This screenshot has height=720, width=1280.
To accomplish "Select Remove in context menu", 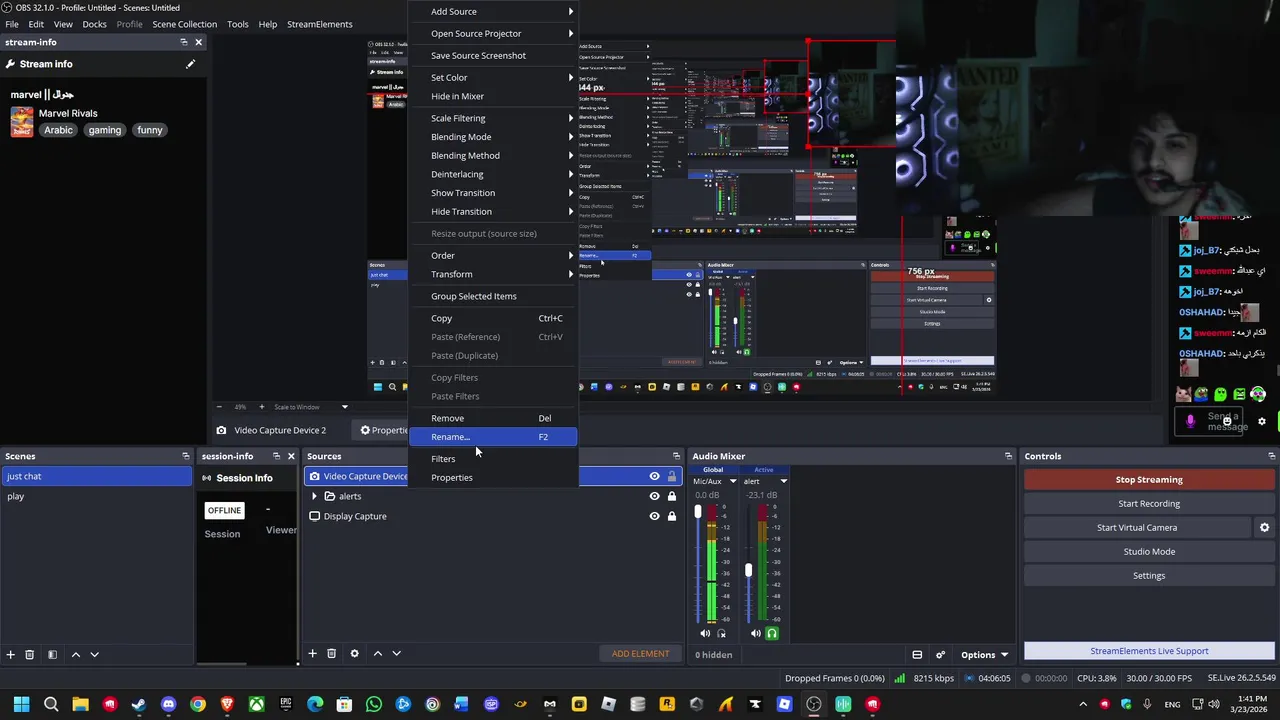I will click(493, 418).
